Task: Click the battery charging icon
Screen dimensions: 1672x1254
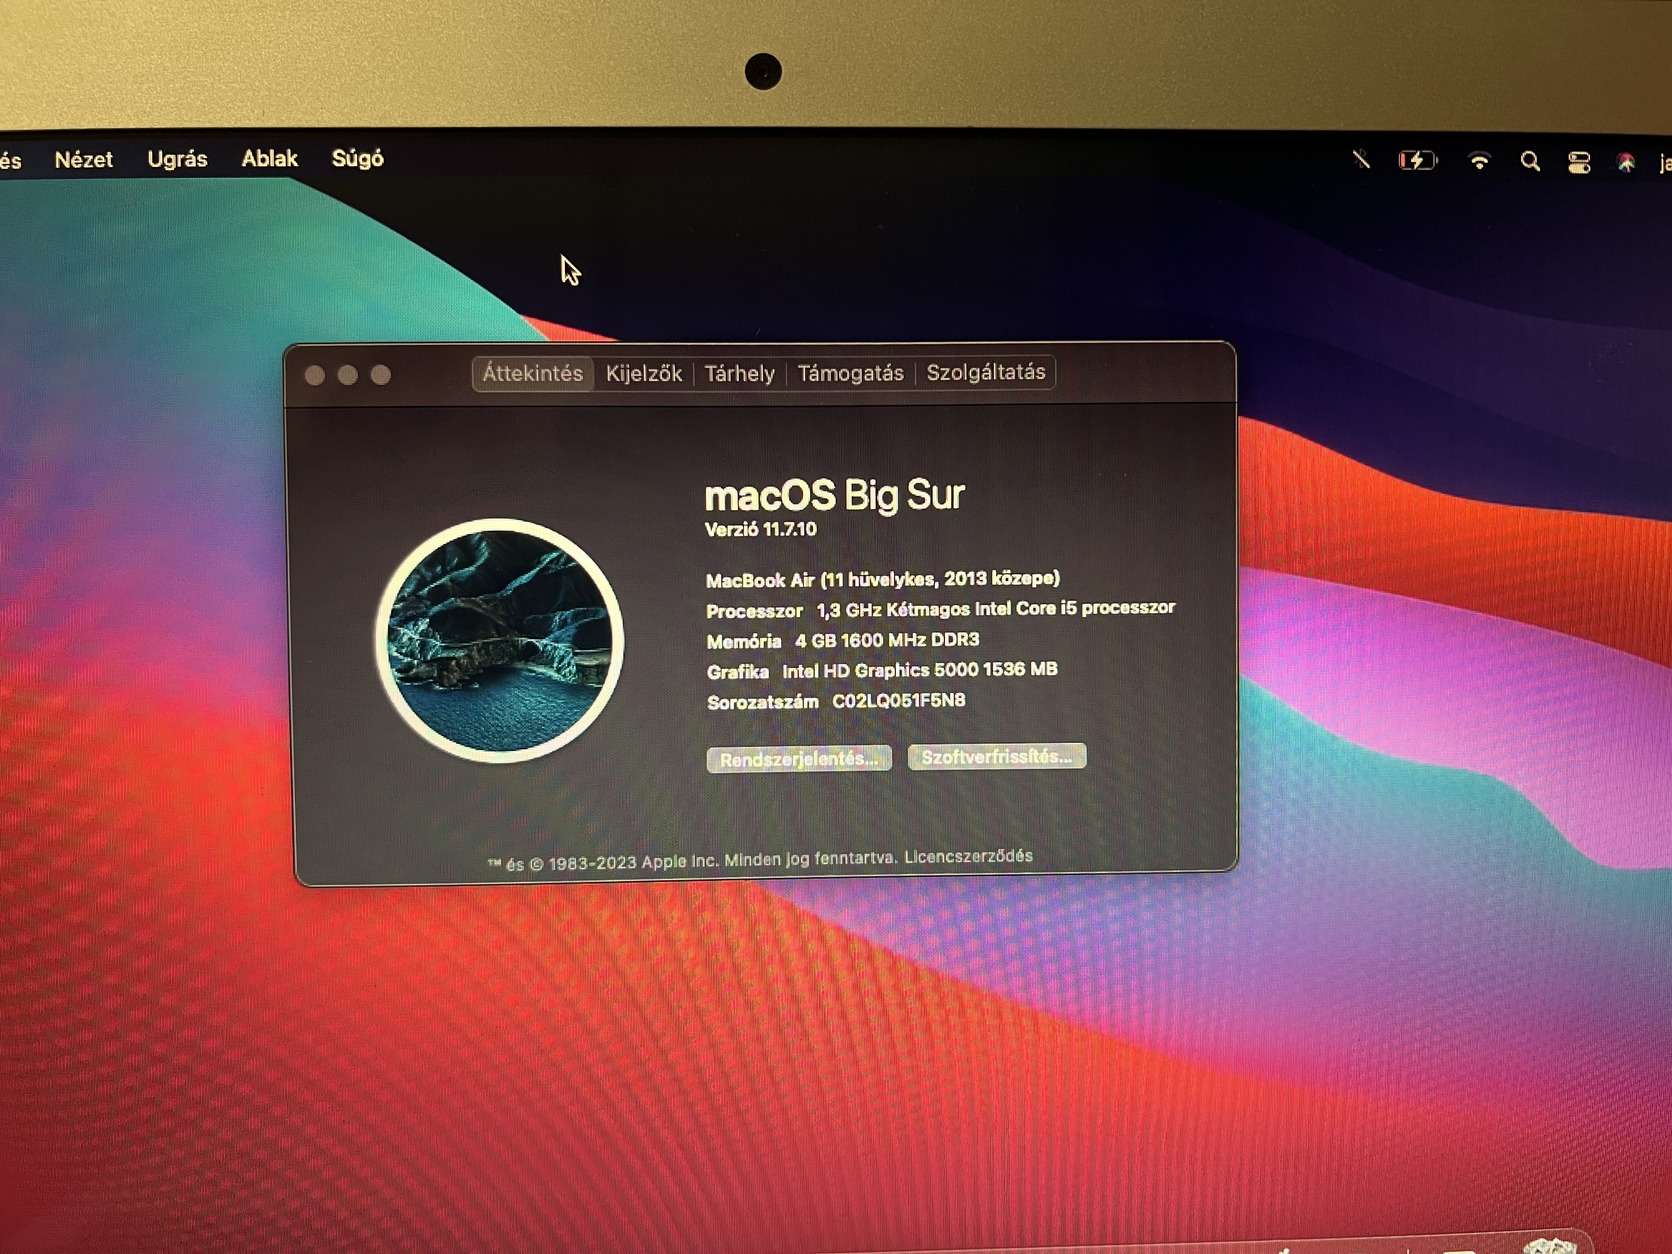Action: pyautogui.click(x=1417, y=160)
